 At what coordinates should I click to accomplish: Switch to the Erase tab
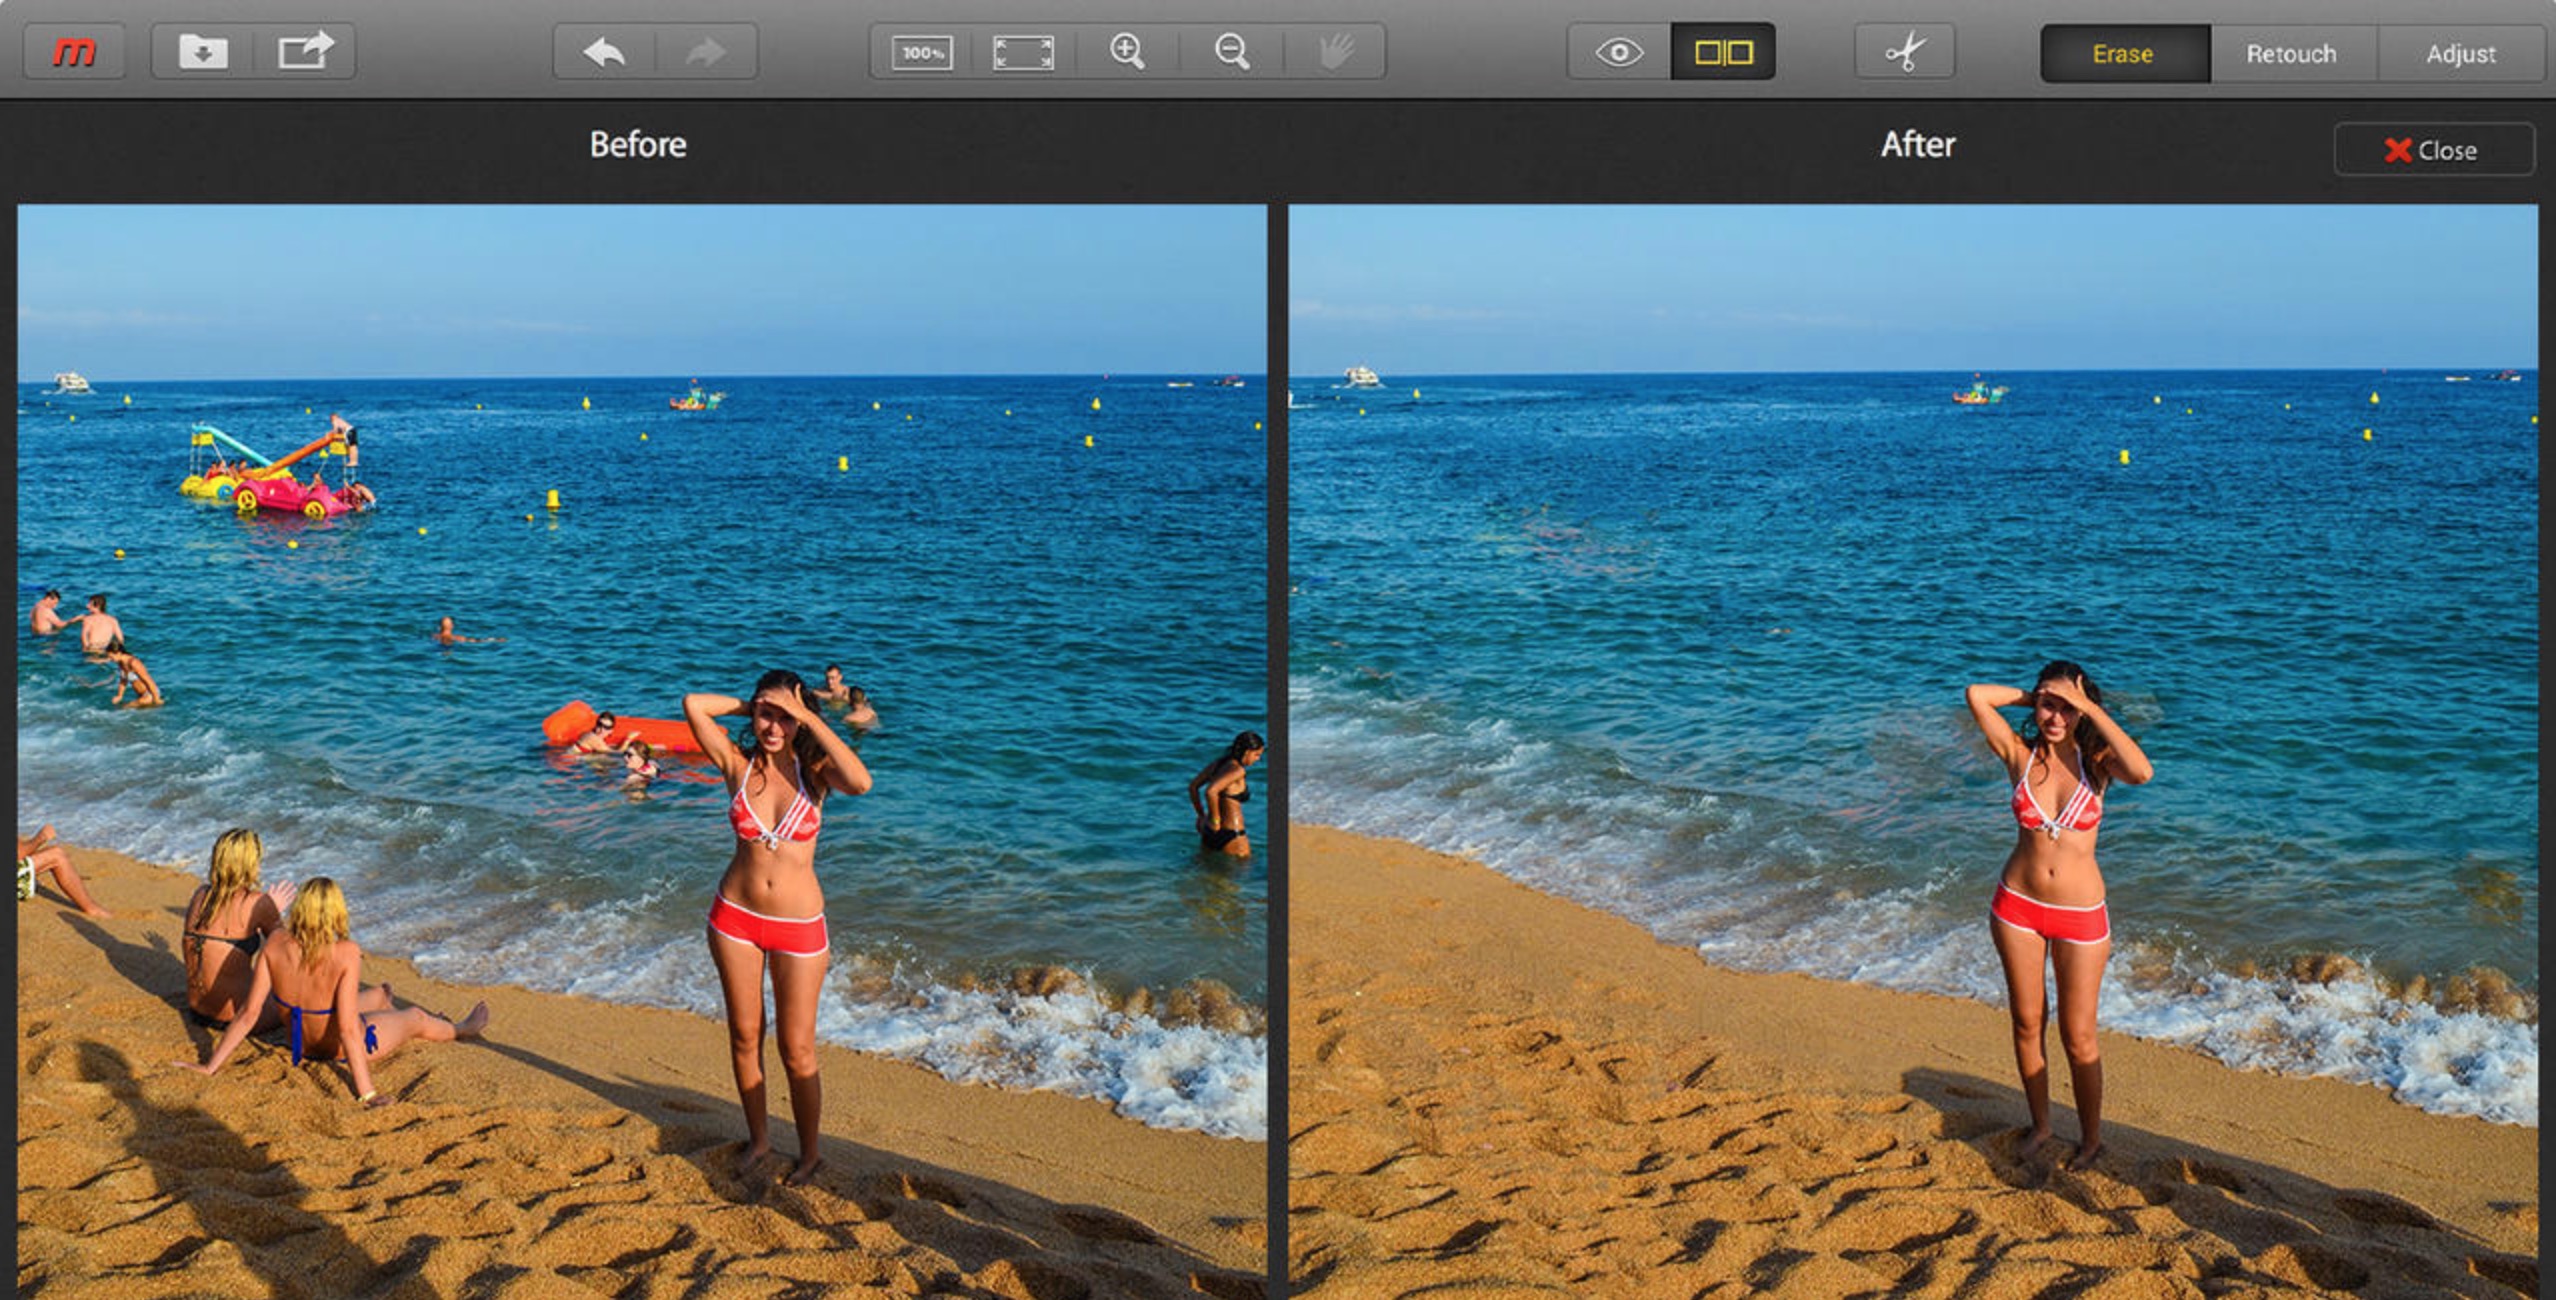click(2124, 54)
